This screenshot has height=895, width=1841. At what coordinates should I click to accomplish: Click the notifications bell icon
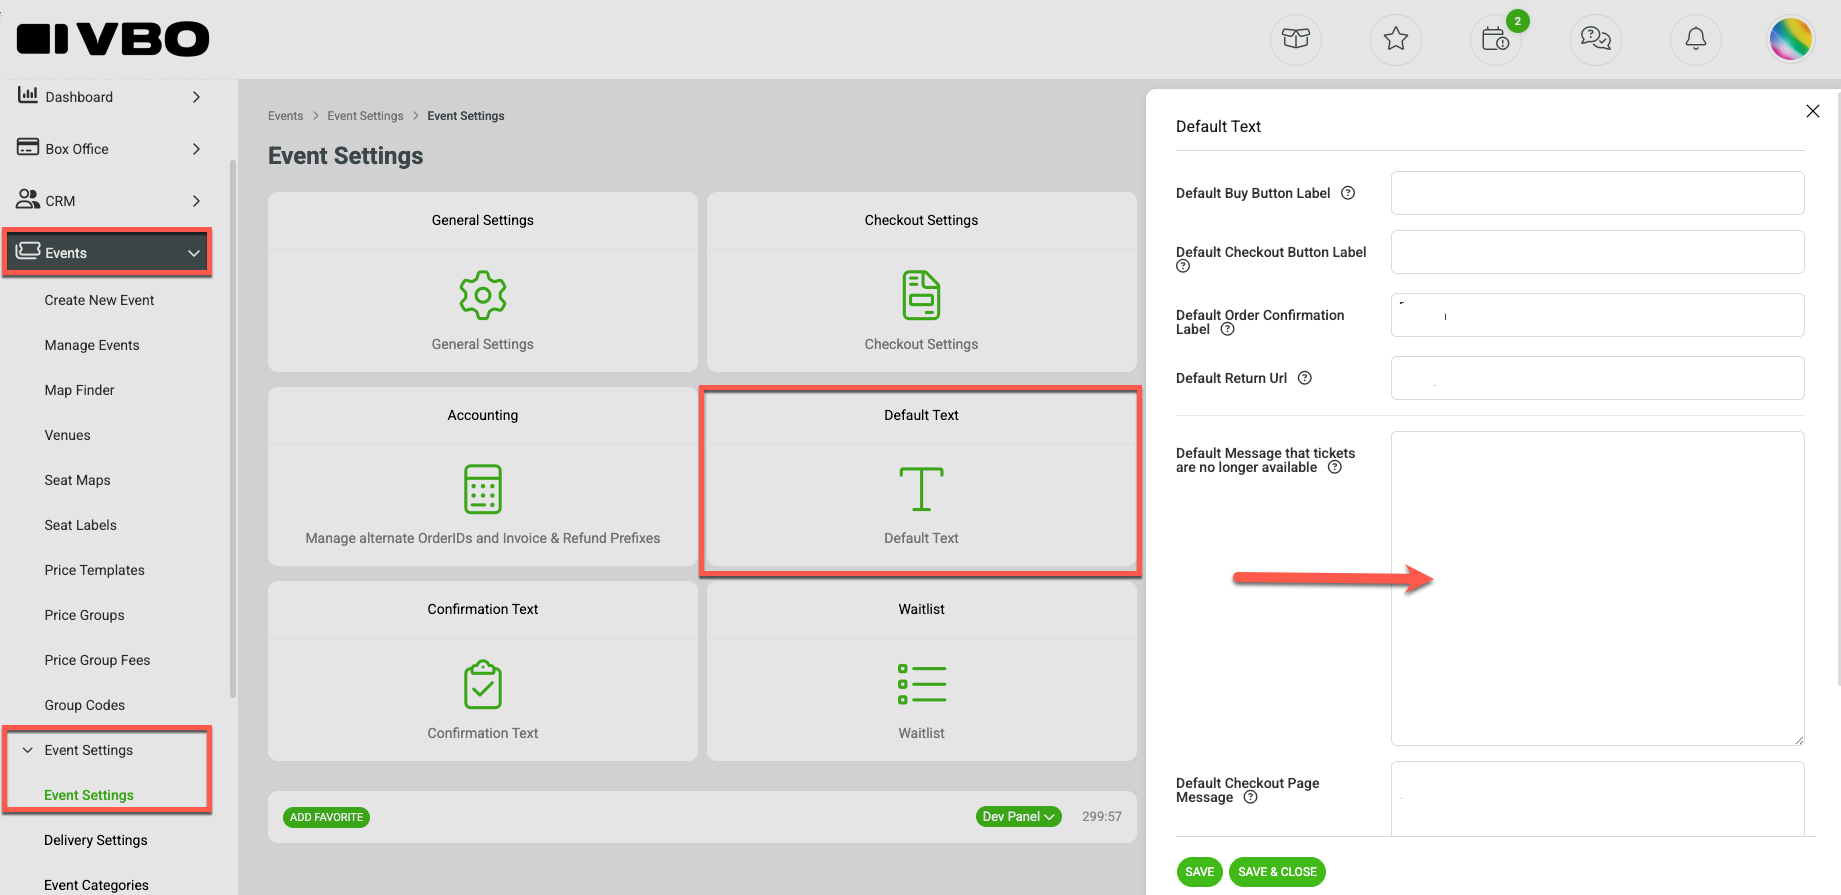1696,39
